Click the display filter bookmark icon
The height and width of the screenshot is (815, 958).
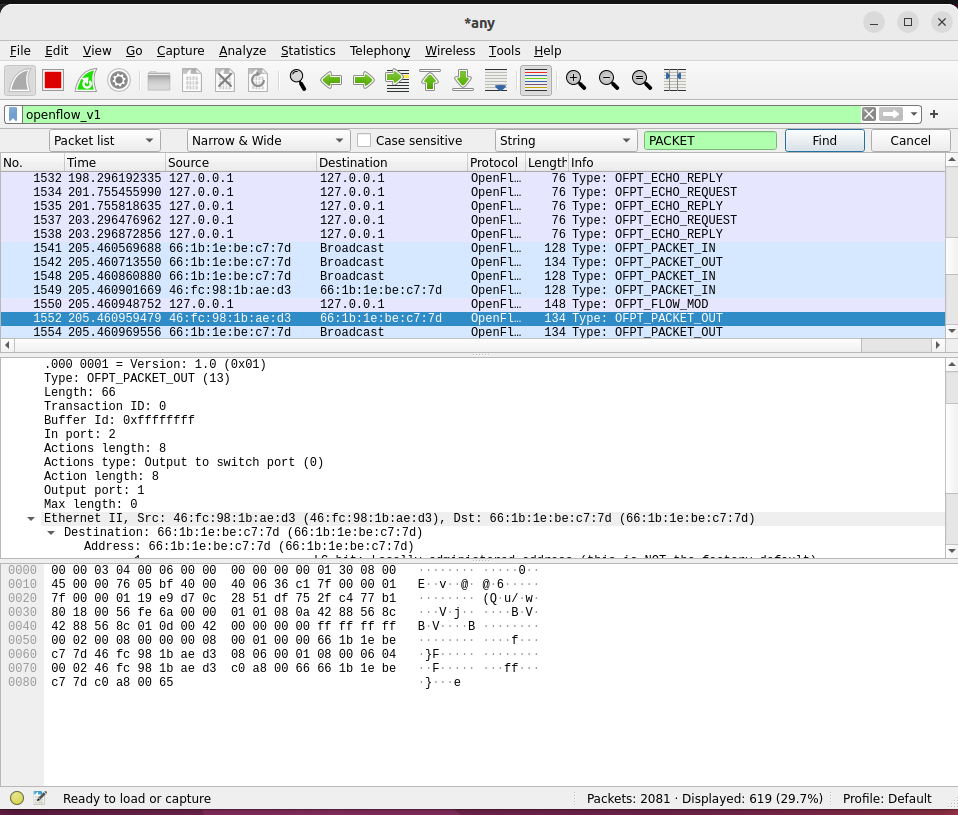(x=13, y=114)
